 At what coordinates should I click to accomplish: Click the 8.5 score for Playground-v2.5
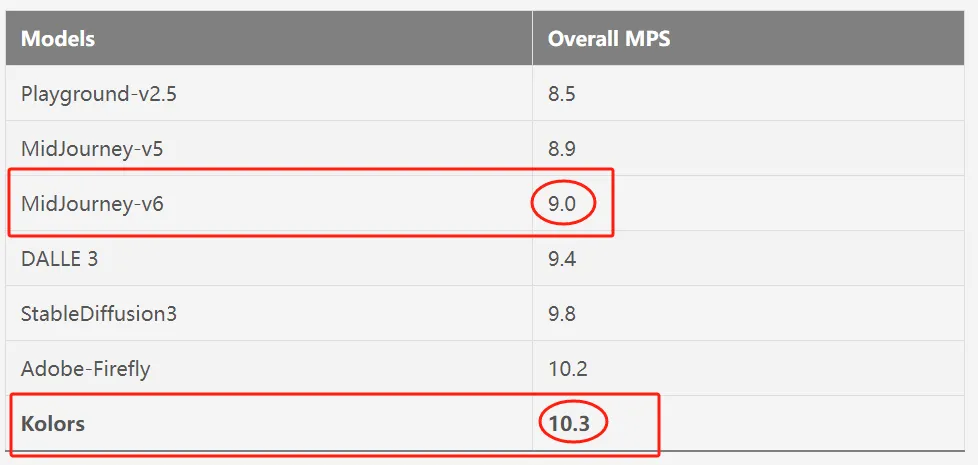pos(561,94)
